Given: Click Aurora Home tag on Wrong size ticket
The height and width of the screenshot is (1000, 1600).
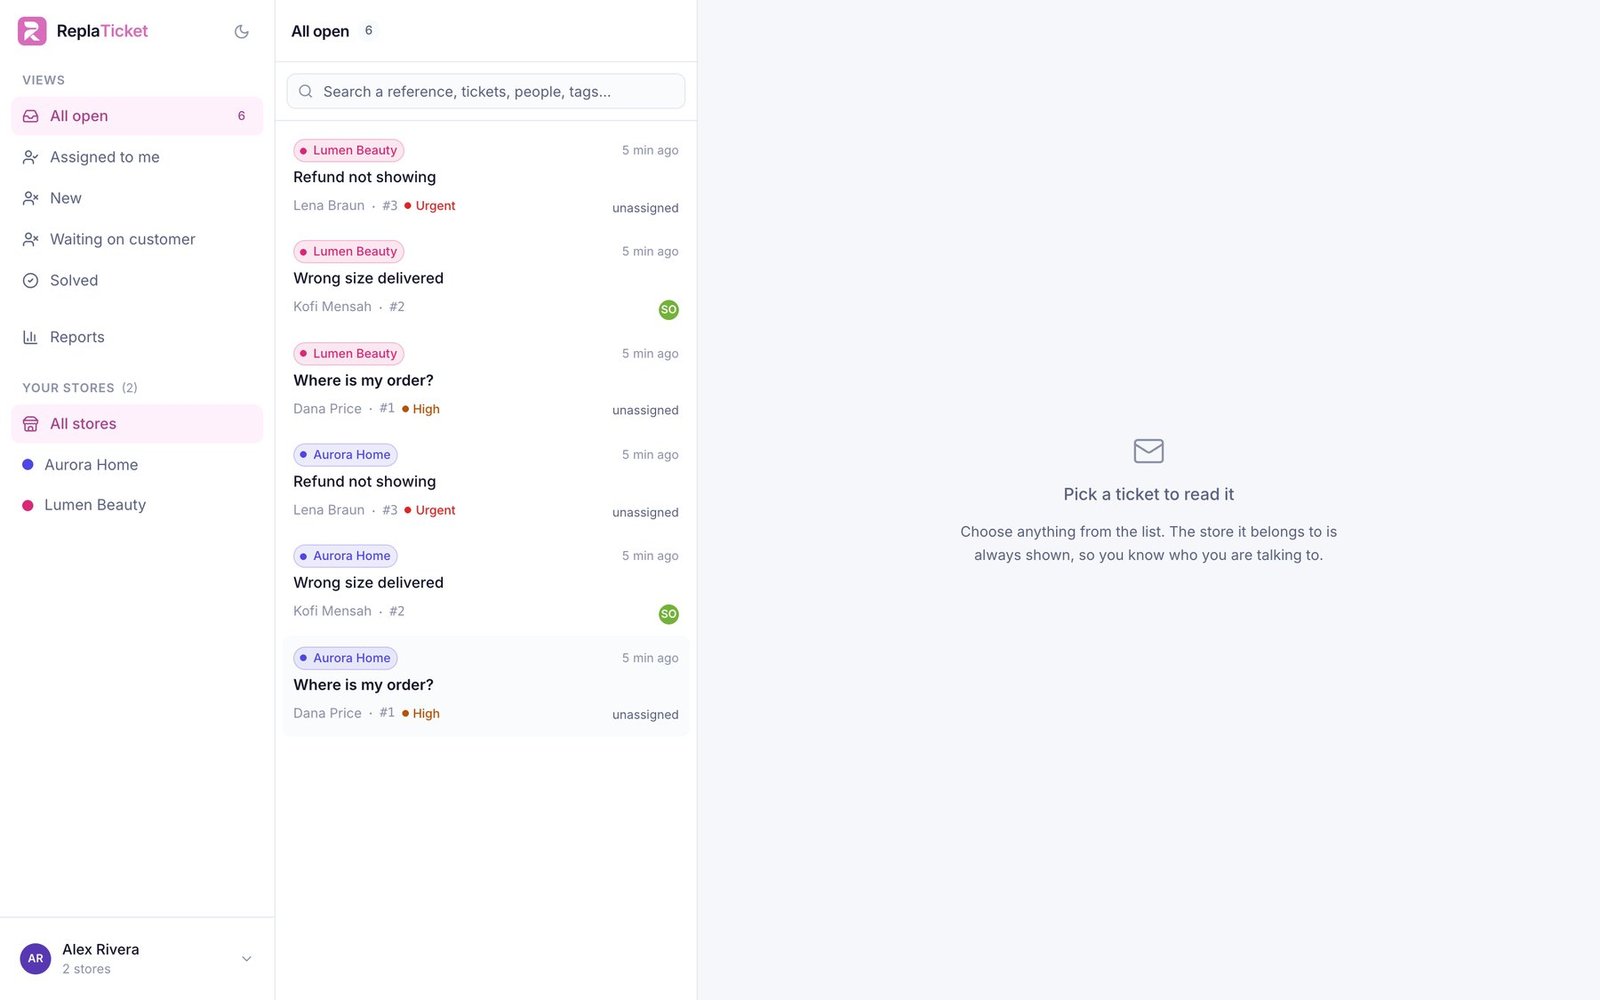Looking at the screenshot, I should tap(345, 556).
